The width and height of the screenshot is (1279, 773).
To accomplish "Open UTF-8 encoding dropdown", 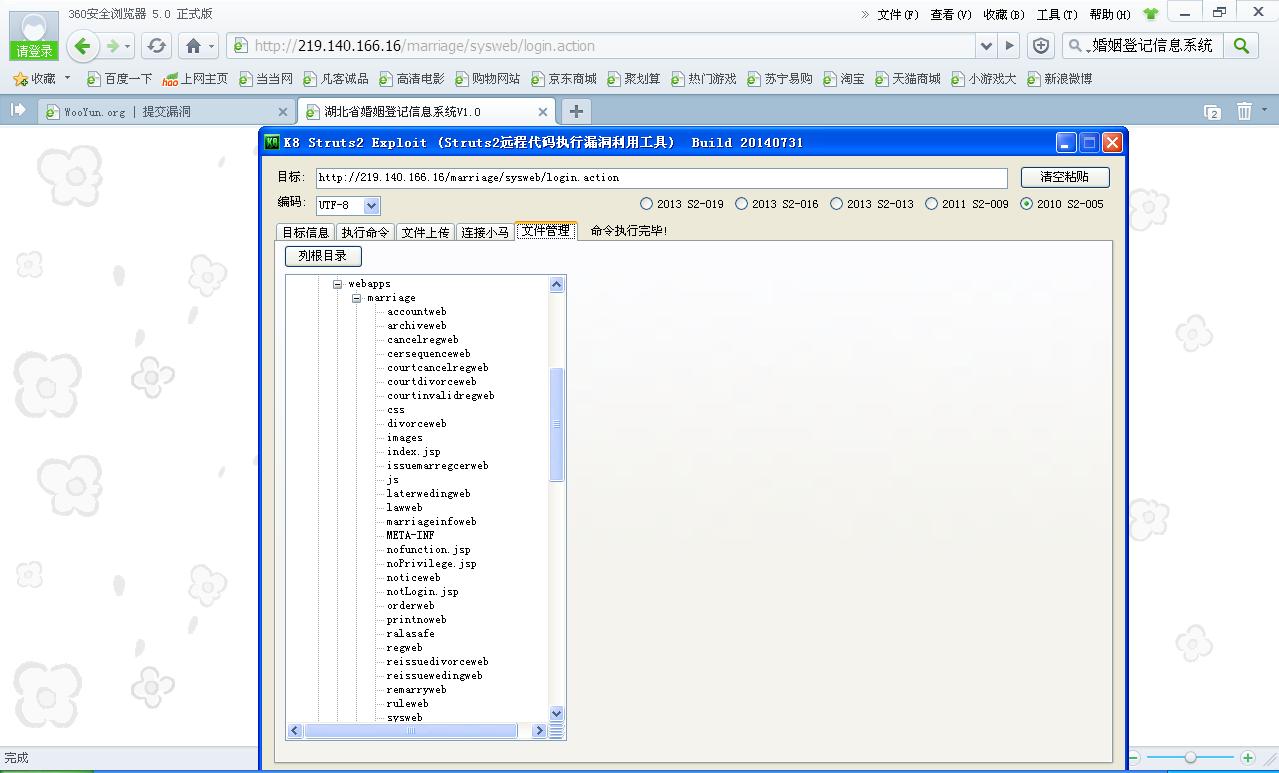I will (371, 205).
